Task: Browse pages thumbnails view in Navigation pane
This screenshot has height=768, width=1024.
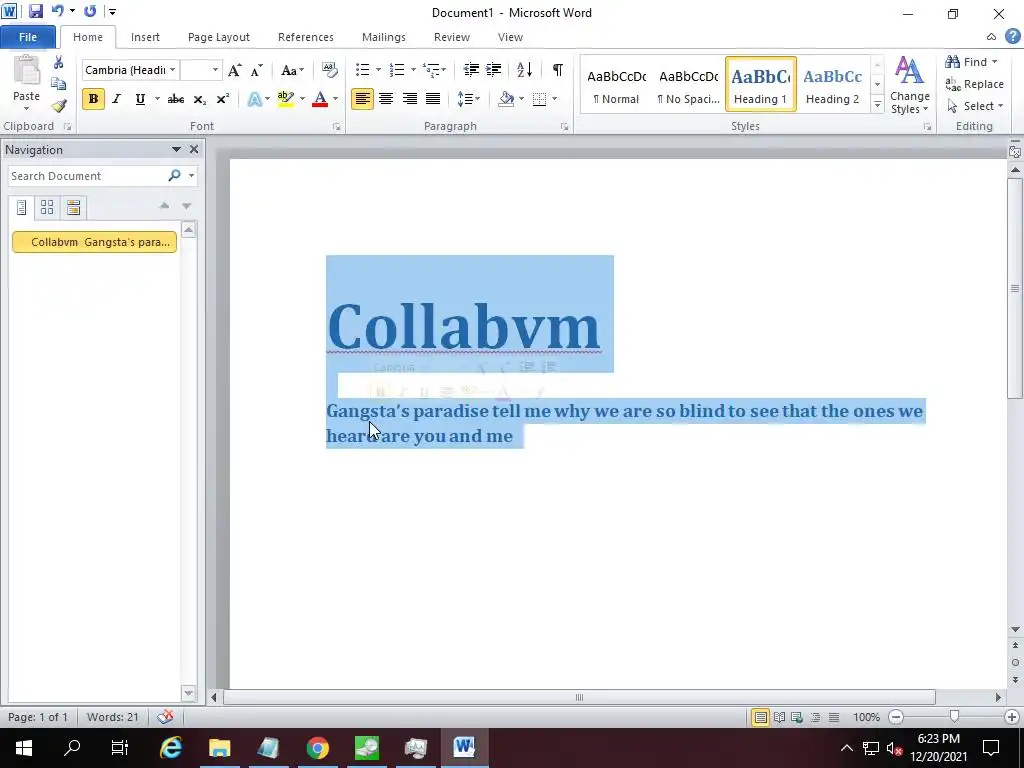Action: pyautogui.click(x=47, y=208)
